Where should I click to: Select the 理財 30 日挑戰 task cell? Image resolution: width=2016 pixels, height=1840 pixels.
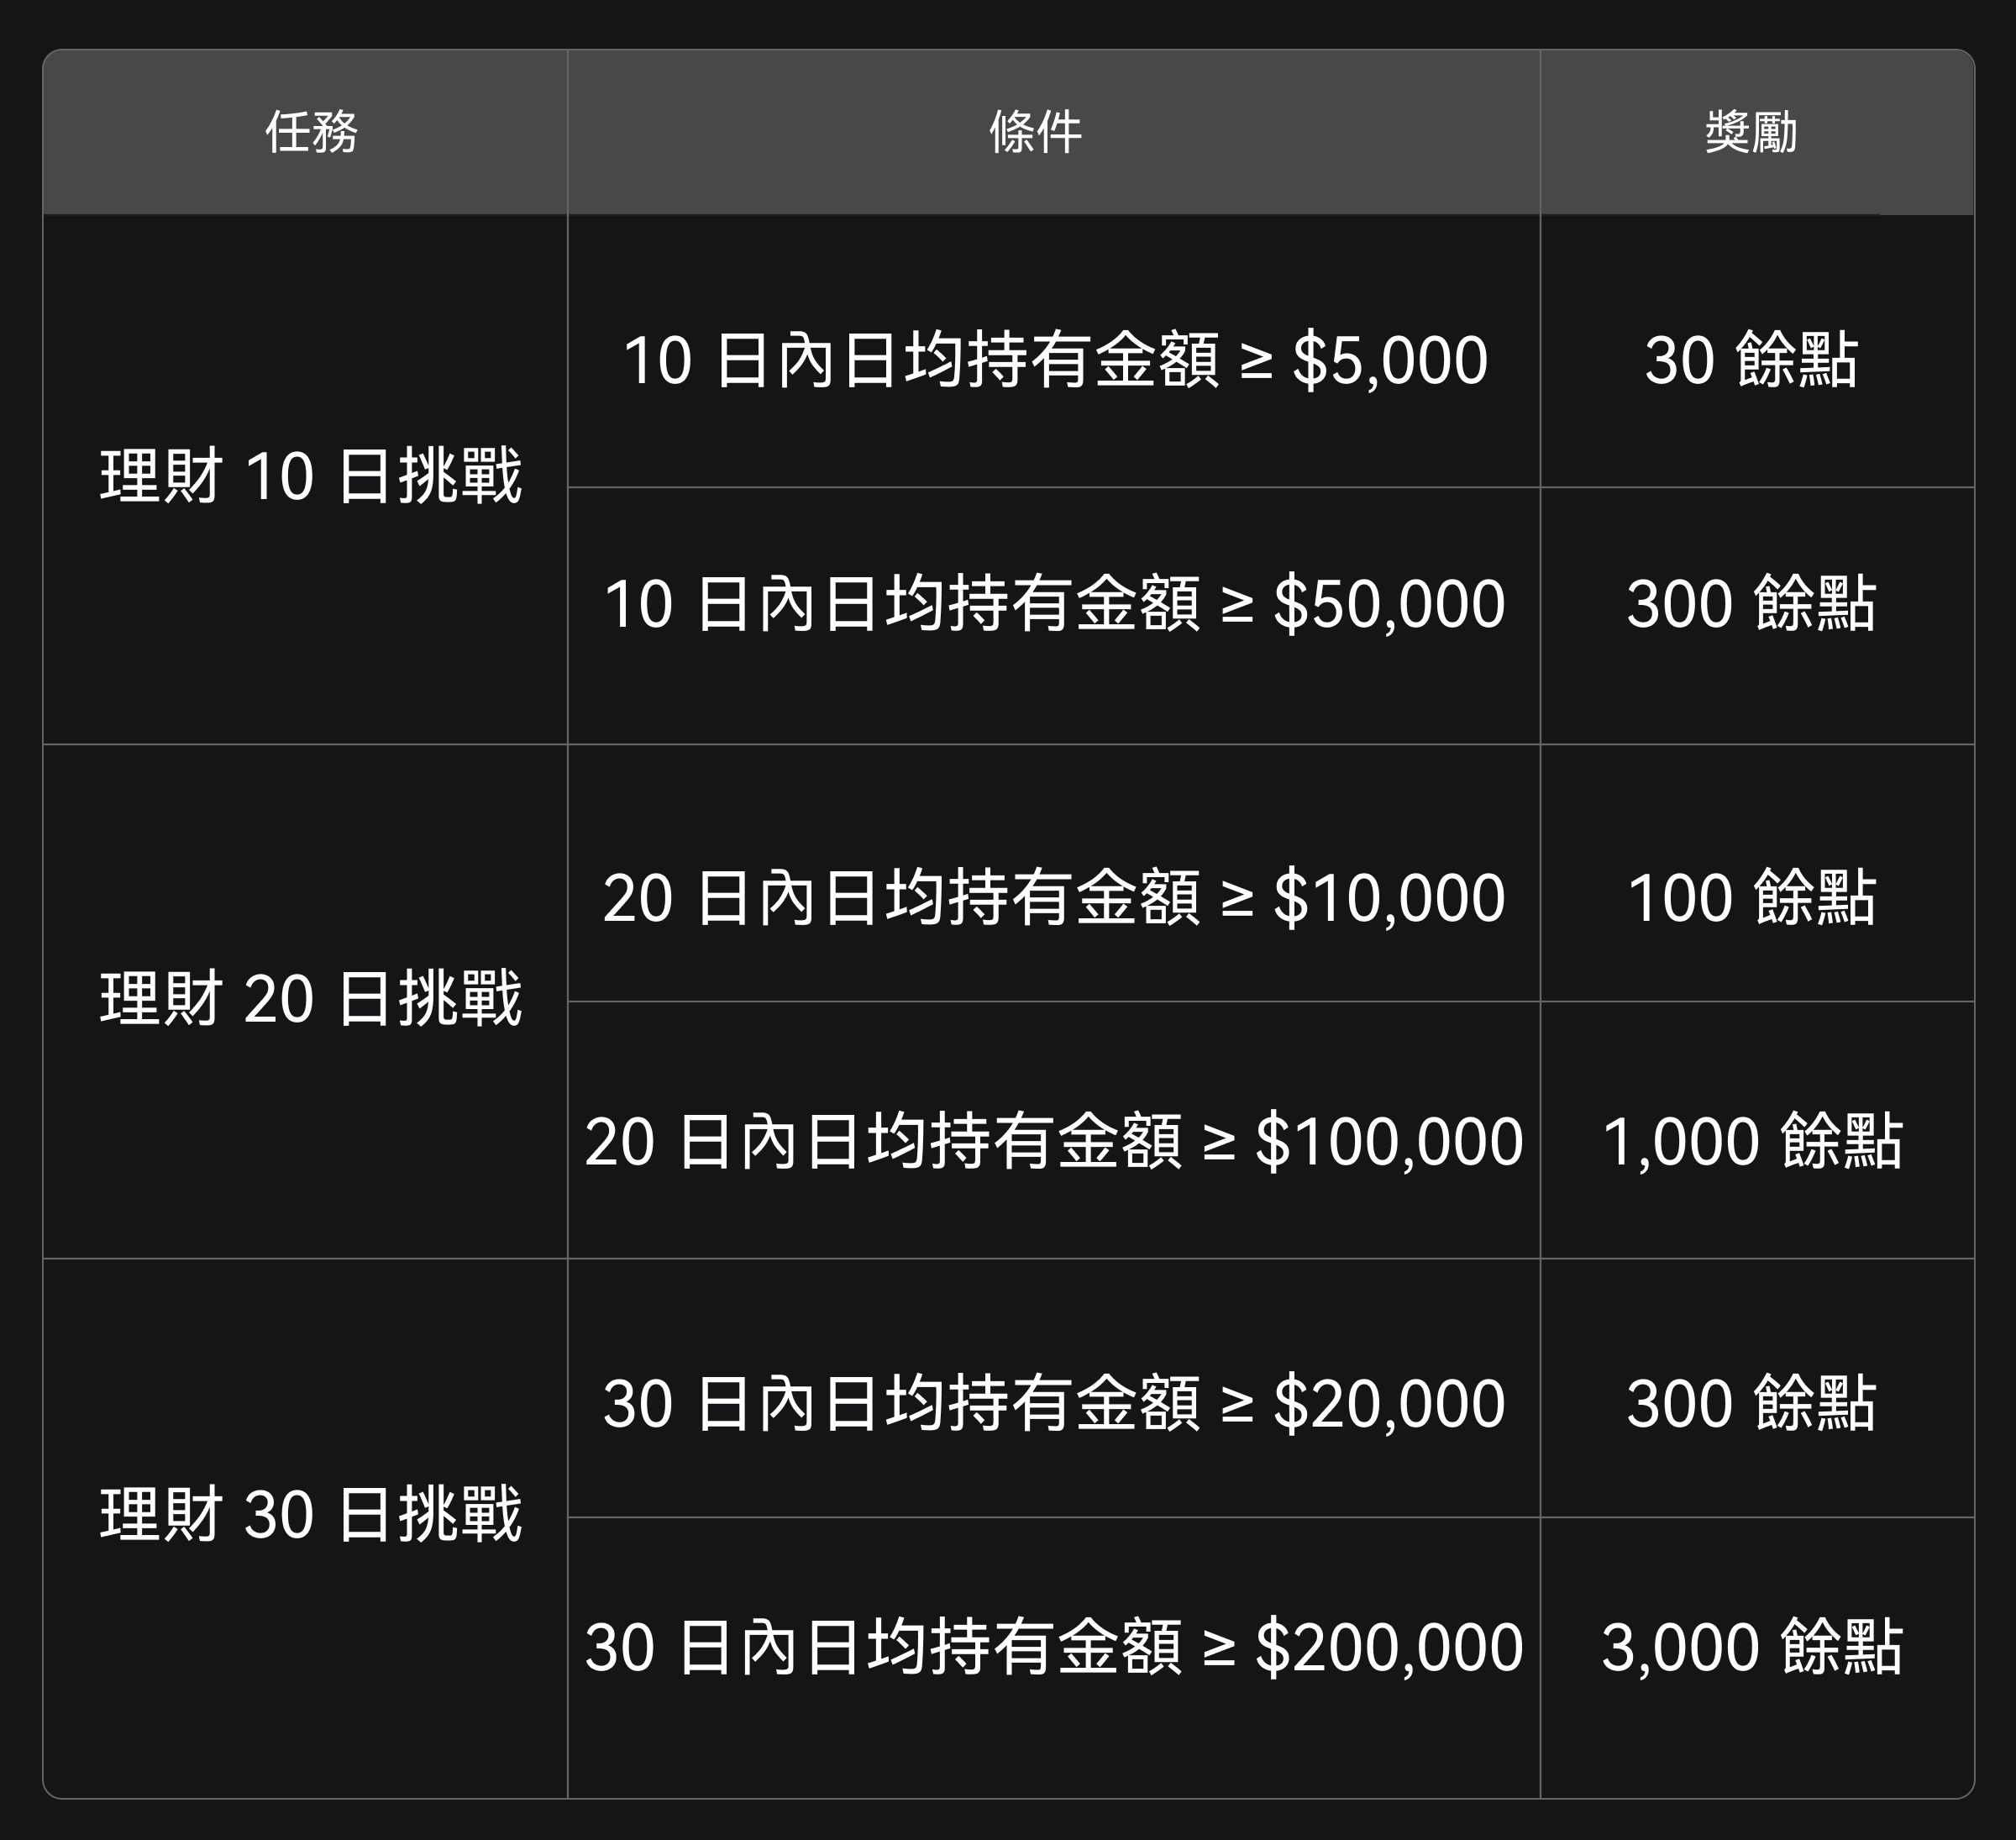[x=311, y=1514]
